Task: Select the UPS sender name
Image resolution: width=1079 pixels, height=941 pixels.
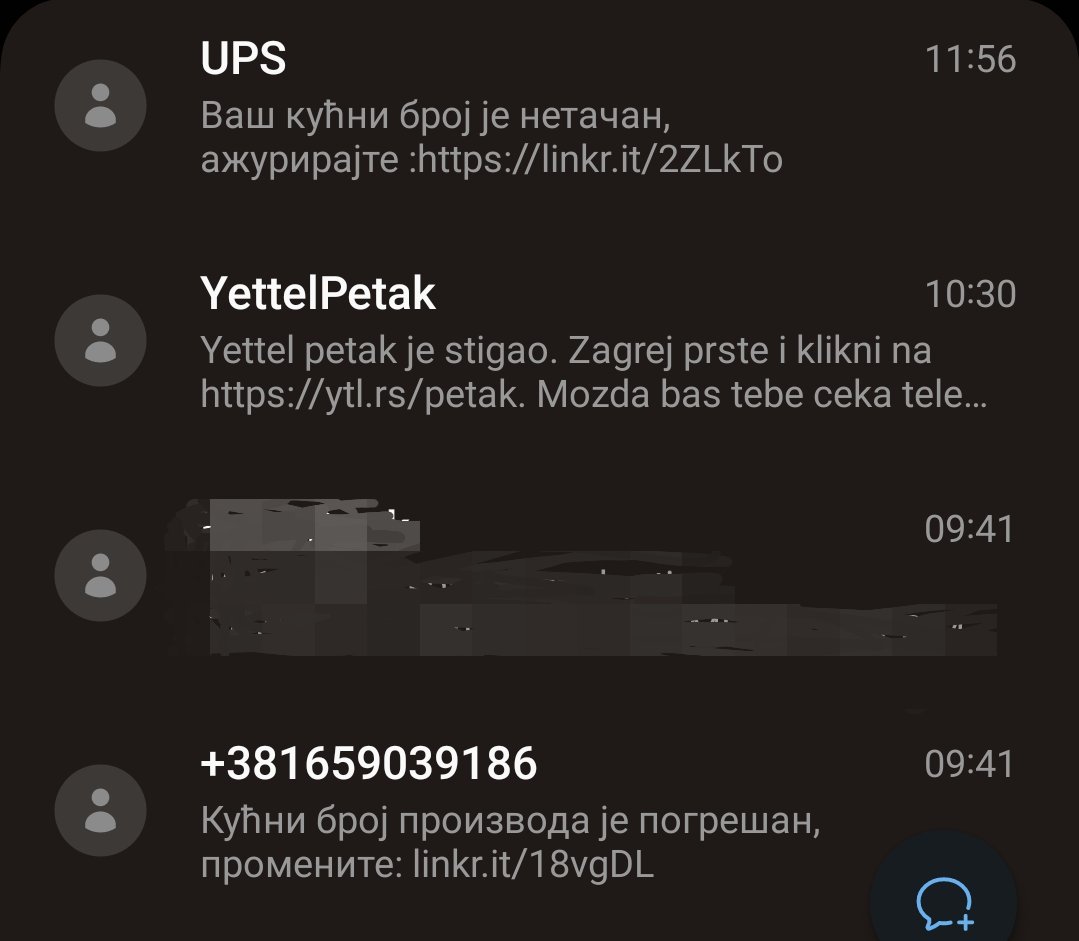Action: tap(243, 58)
